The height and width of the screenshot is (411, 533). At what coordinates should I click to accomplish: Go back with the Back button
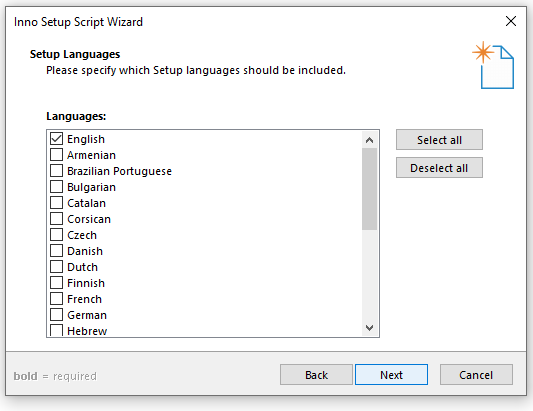click(x=316, y=375)
